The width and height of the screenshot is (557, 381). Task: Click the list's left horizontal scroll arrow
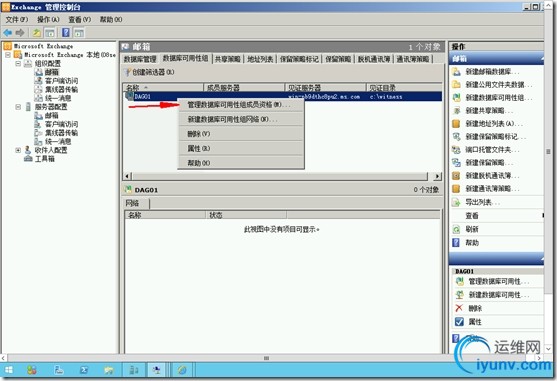[x=128, y=176]
